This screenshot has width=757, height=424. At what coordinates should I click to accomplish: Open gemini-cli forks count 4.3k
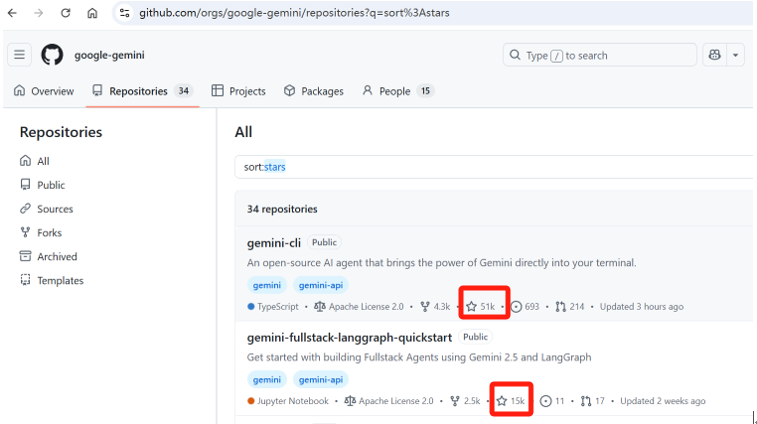pos(435,306)
